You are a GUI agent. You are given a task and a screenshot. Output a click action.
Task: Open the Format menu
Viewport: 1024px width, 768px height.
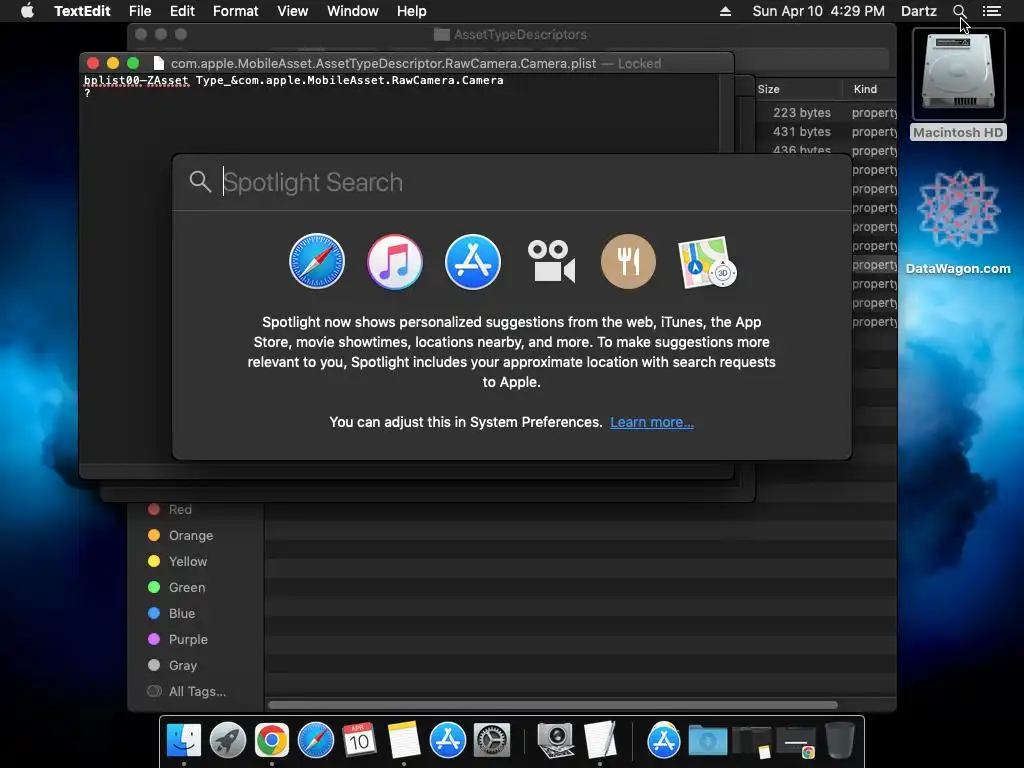[236, 11]
